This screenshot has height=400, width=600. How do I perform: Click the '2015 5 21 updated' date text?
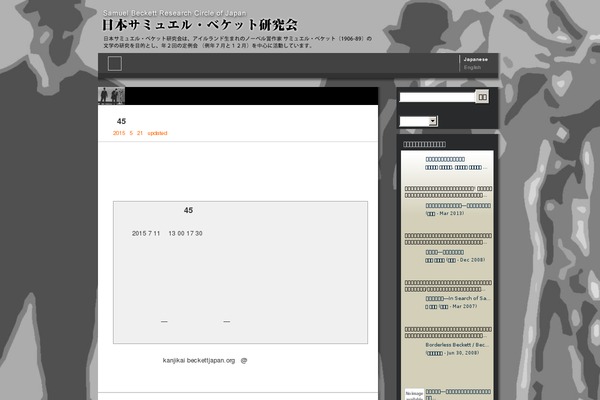(140, 133)
